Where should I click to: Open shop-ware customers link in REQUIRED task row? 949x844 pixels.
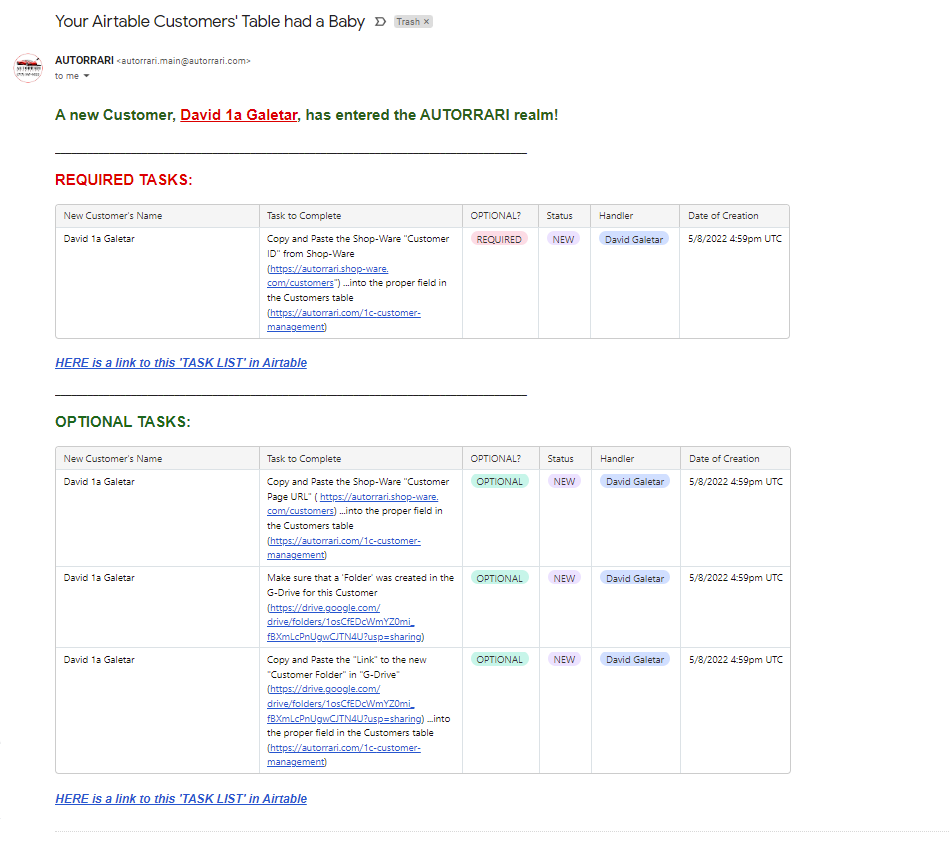click(328, 276)
